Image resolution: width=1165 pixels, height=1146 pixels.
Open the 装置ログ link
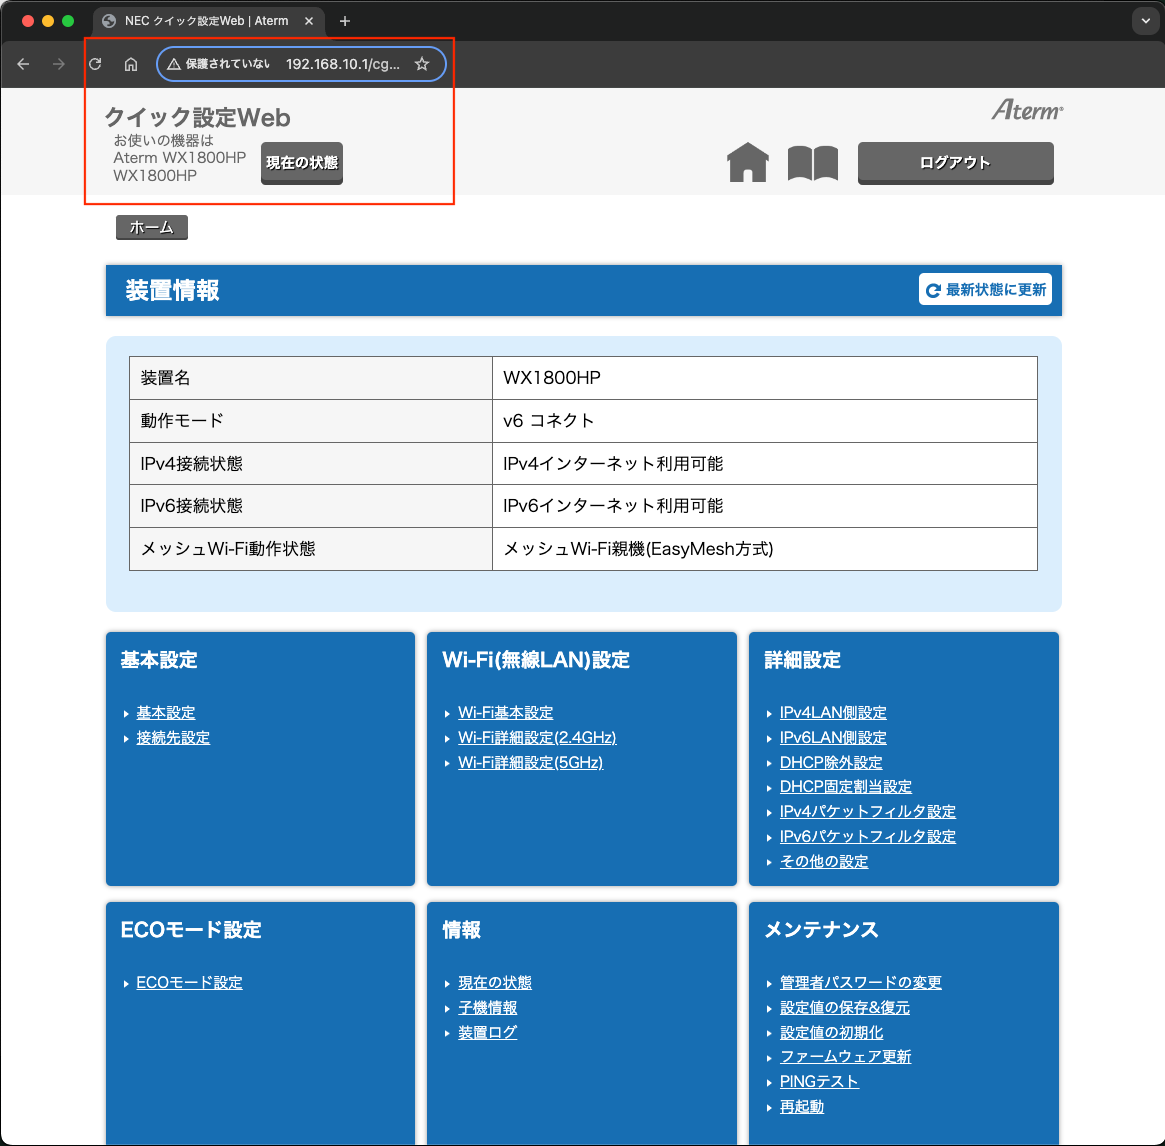pyautogui.click(x=487, y=1032)
